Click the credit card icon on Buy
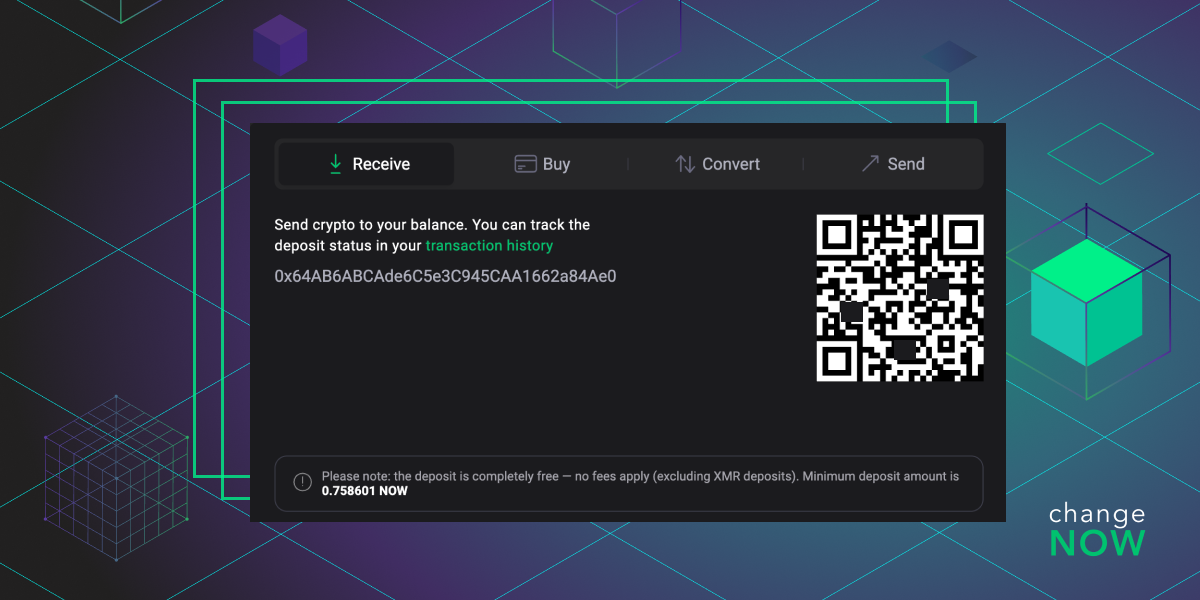The height and width of the screenshot is (600, 1200). (525, 164)
